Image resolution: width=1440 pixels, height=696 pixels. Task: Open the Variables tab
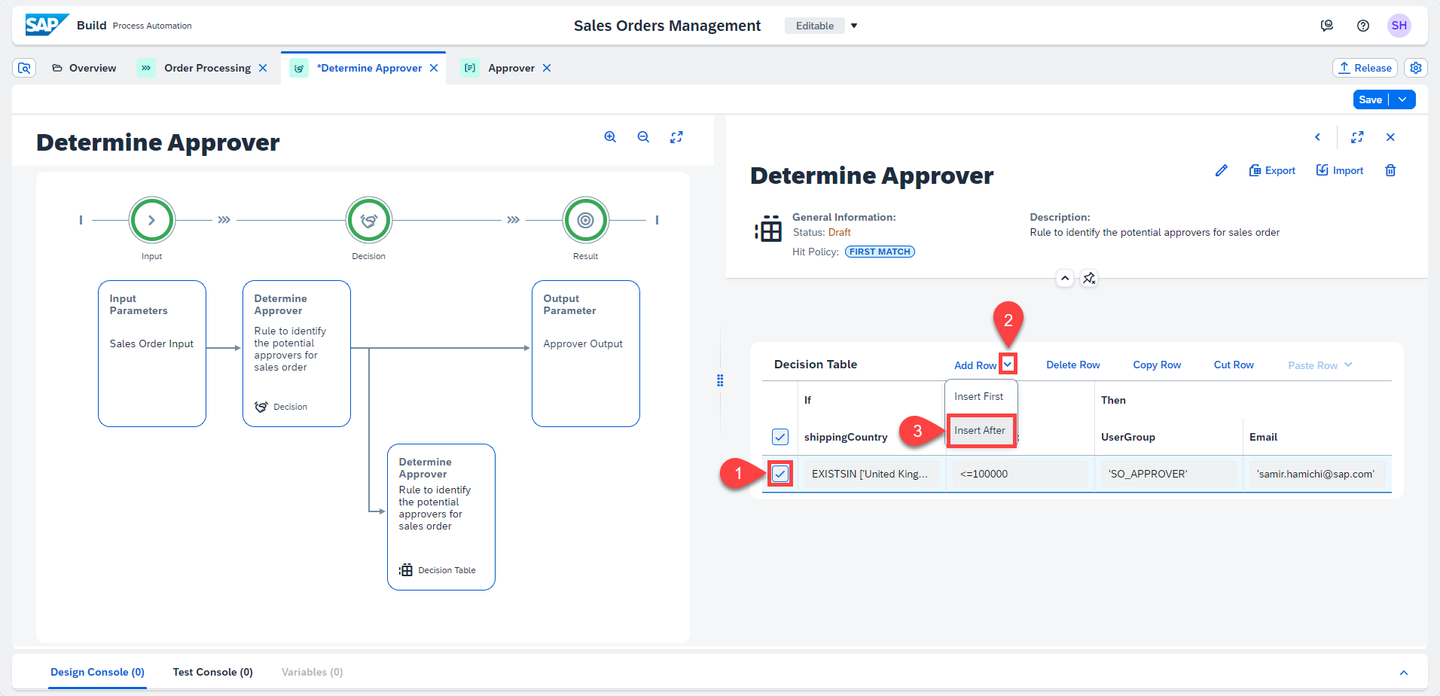pyautogui.click(x=312, y=672)
